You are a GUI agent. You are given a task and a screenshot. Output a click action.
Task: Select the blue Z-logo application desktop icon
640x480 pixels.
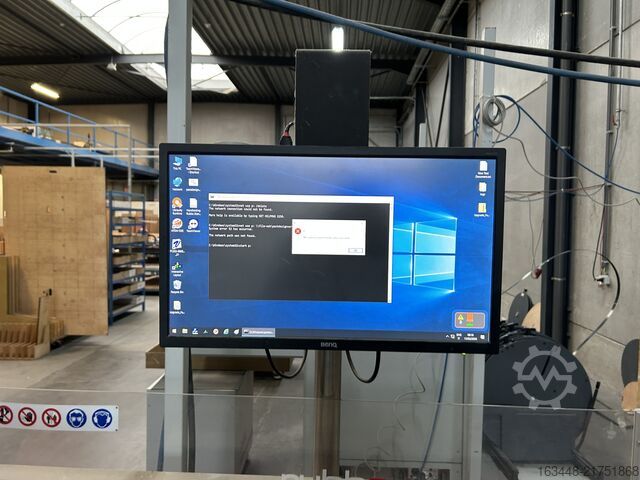pyautogui.click(x=177, y=247)
